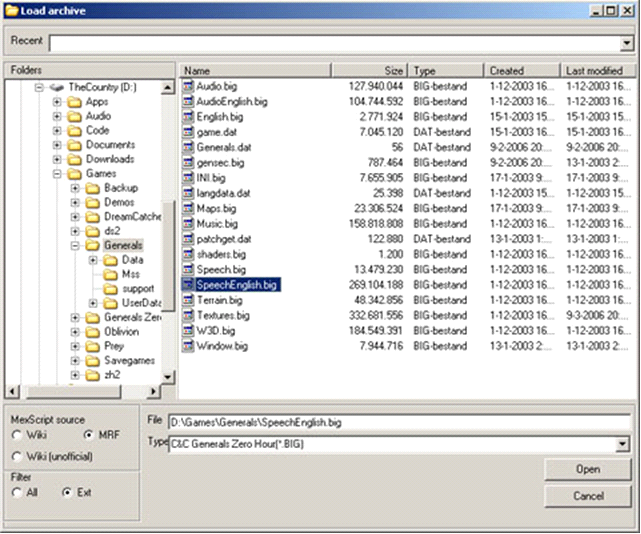
Task: Click the Downloads folder icon in tree
Action: (73, 159)
